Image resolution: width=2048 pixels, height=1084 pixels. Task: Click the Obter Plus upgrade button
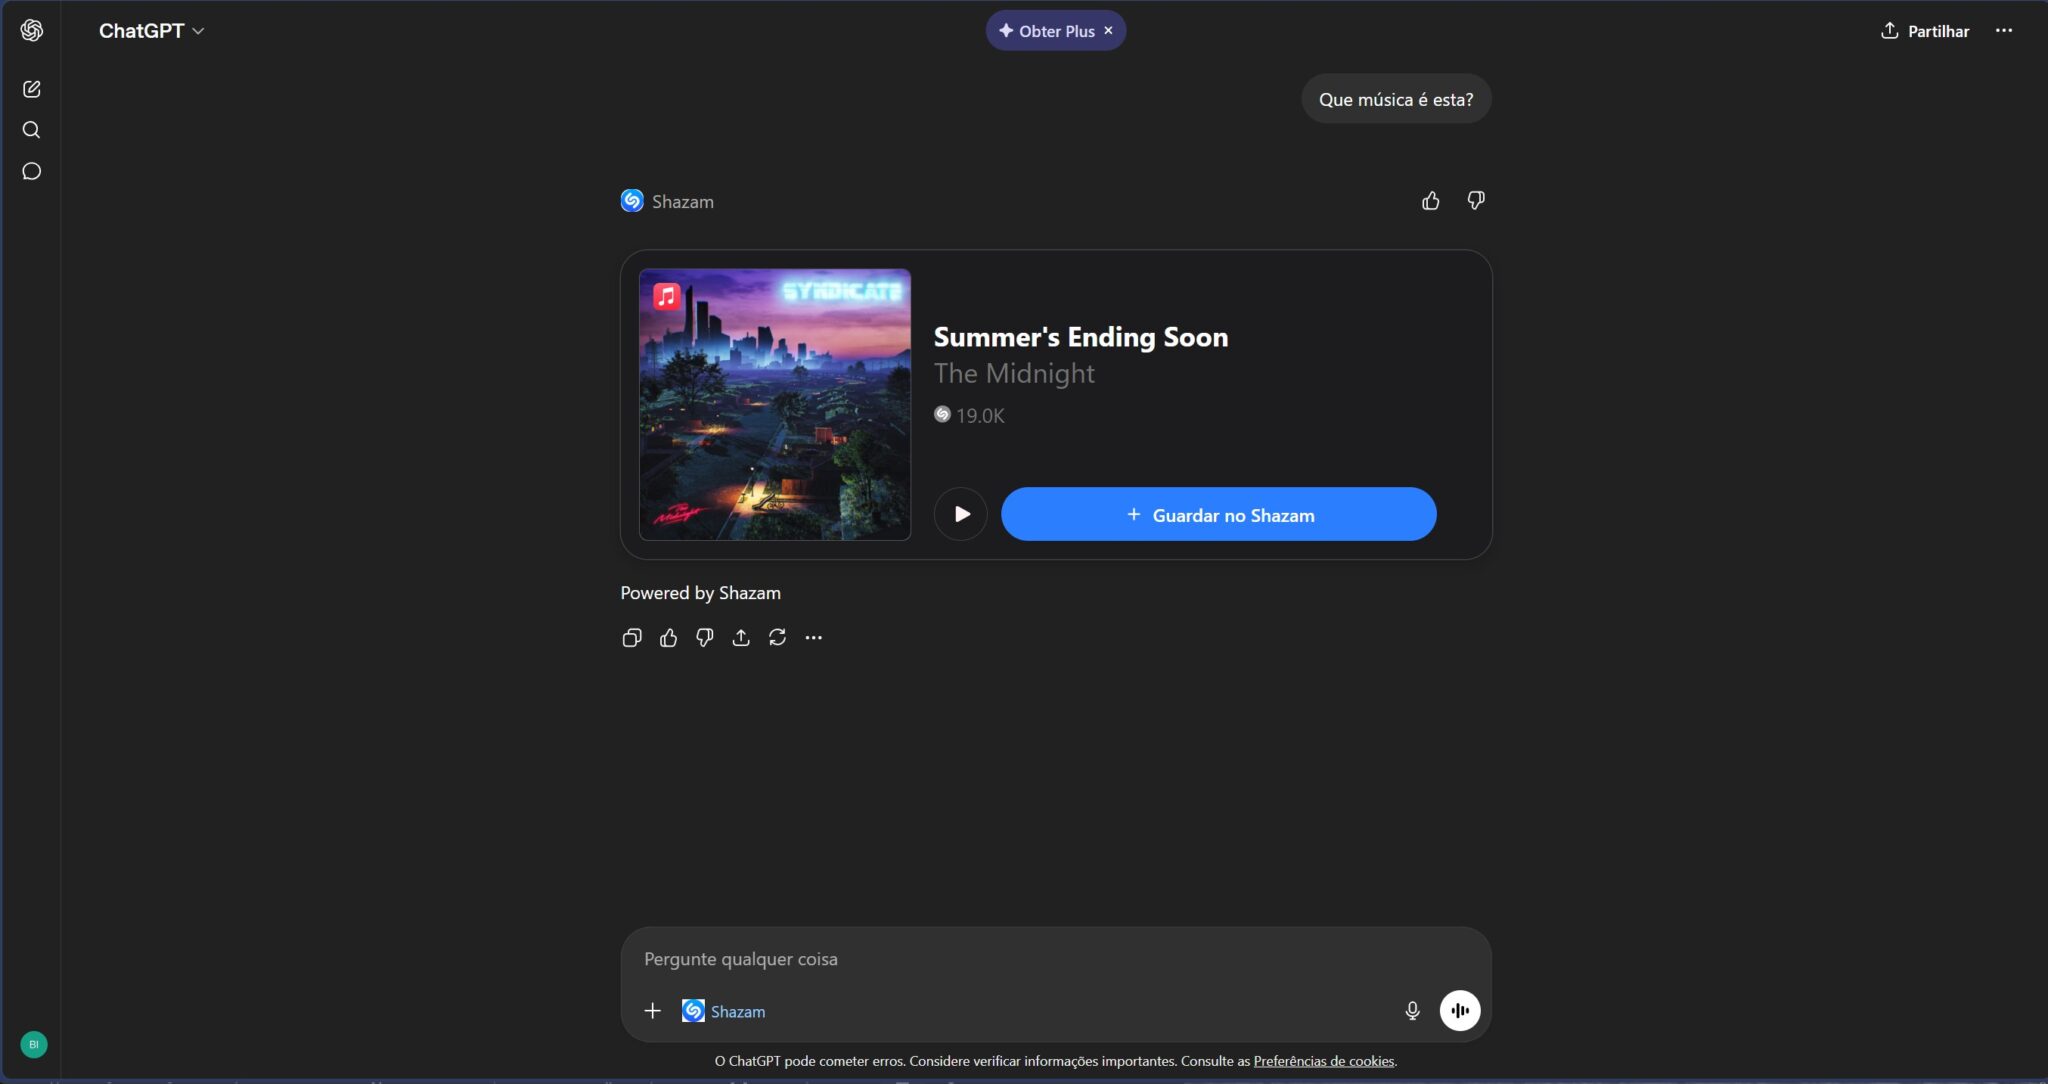tap(1046, 31)
